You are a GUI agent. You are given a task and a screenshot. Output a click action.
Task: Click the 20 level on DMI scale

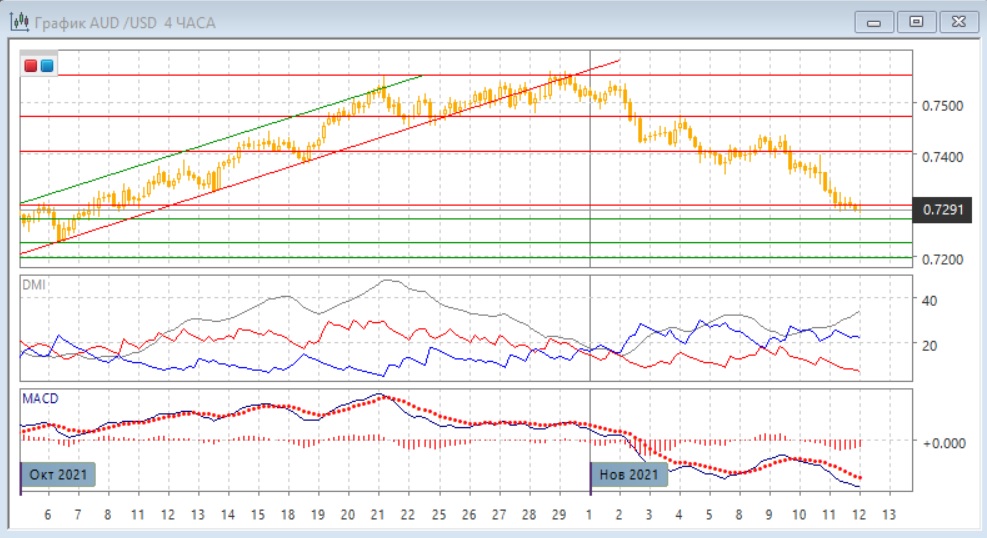click(928, 345)
